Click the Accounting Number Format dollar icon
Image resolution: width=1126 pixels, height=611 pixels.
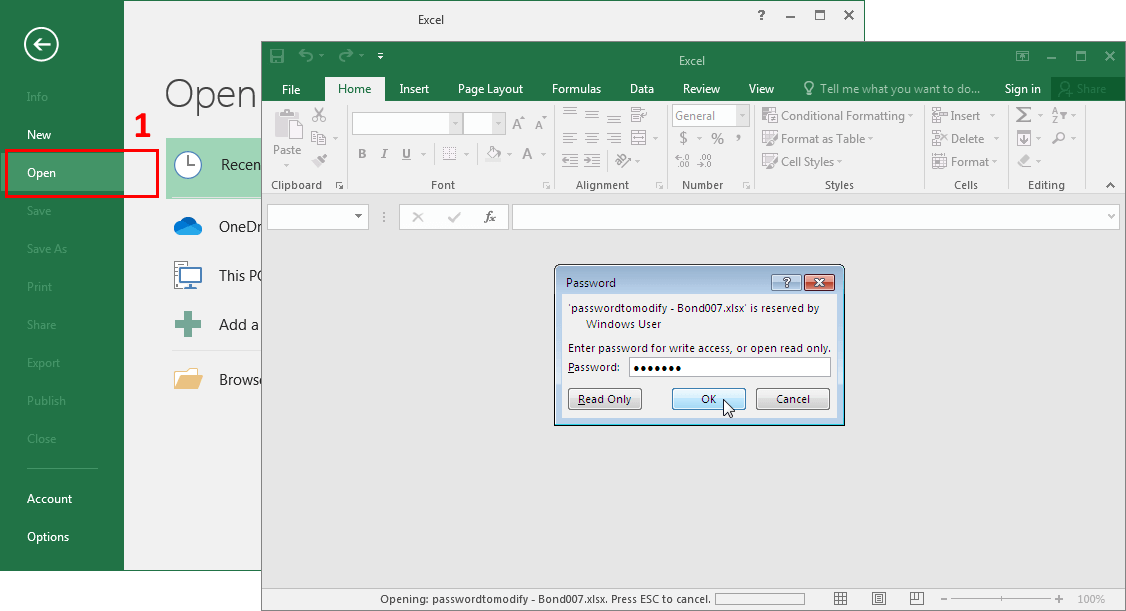click(x=683, y=138)
